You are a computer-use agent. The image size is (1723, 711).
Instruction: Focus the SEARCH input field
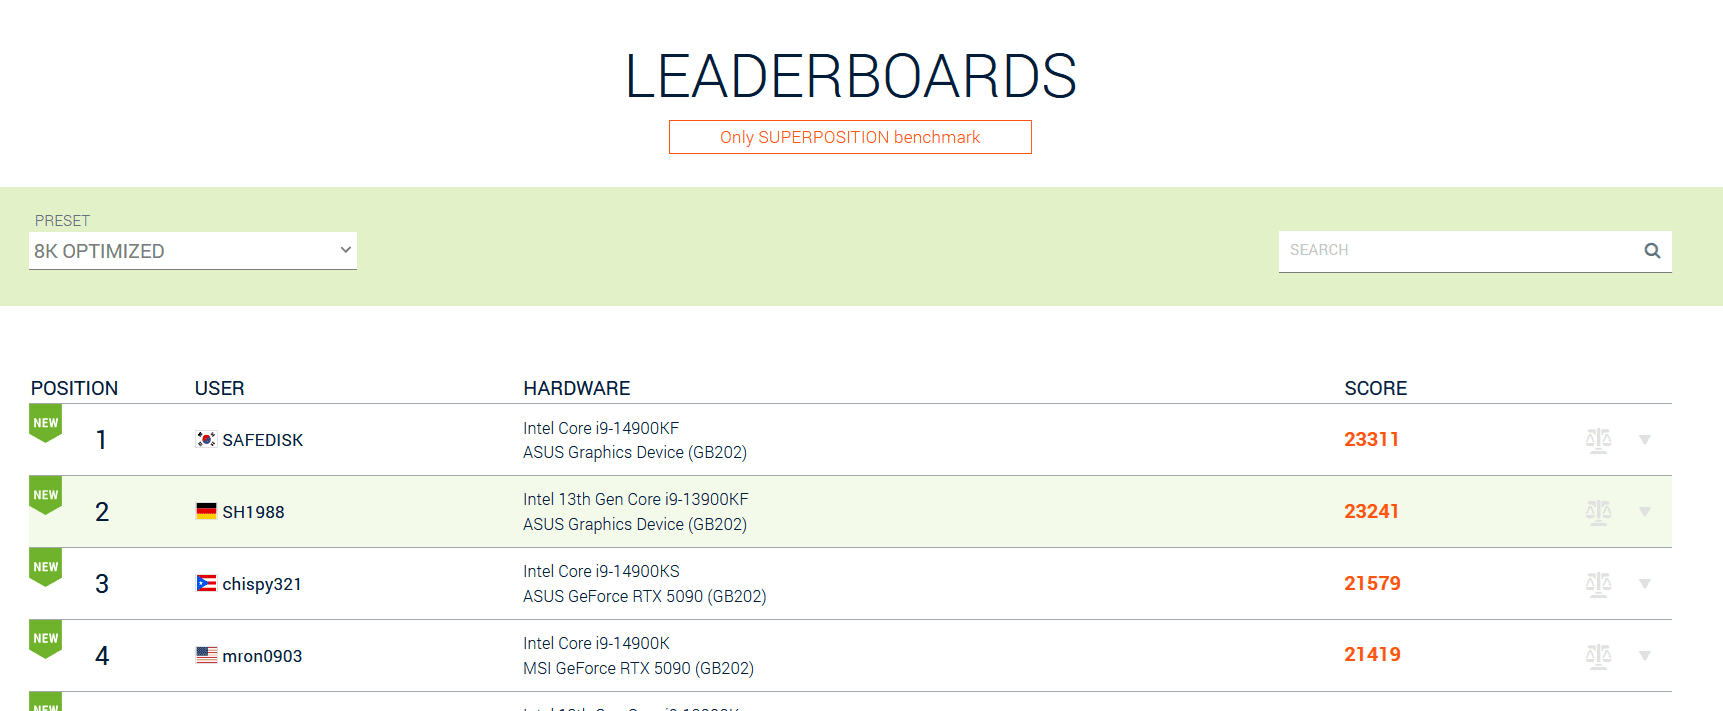pos(1460,251)
